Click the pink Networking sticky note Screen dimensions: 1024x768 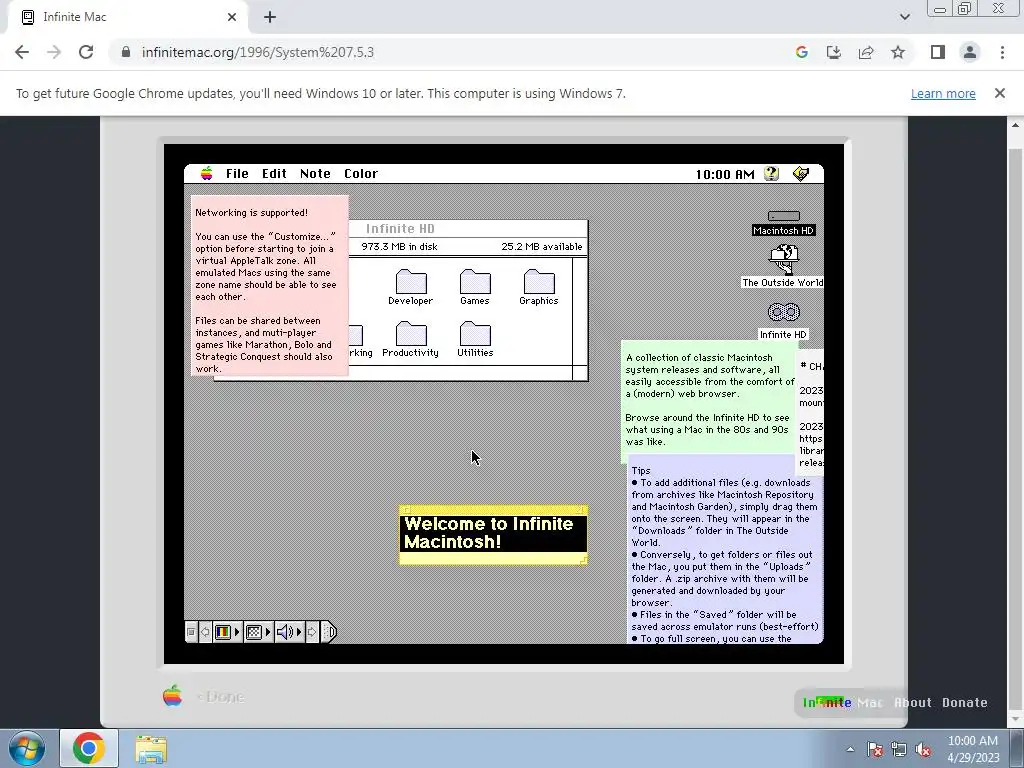click(x=270, y=285)
